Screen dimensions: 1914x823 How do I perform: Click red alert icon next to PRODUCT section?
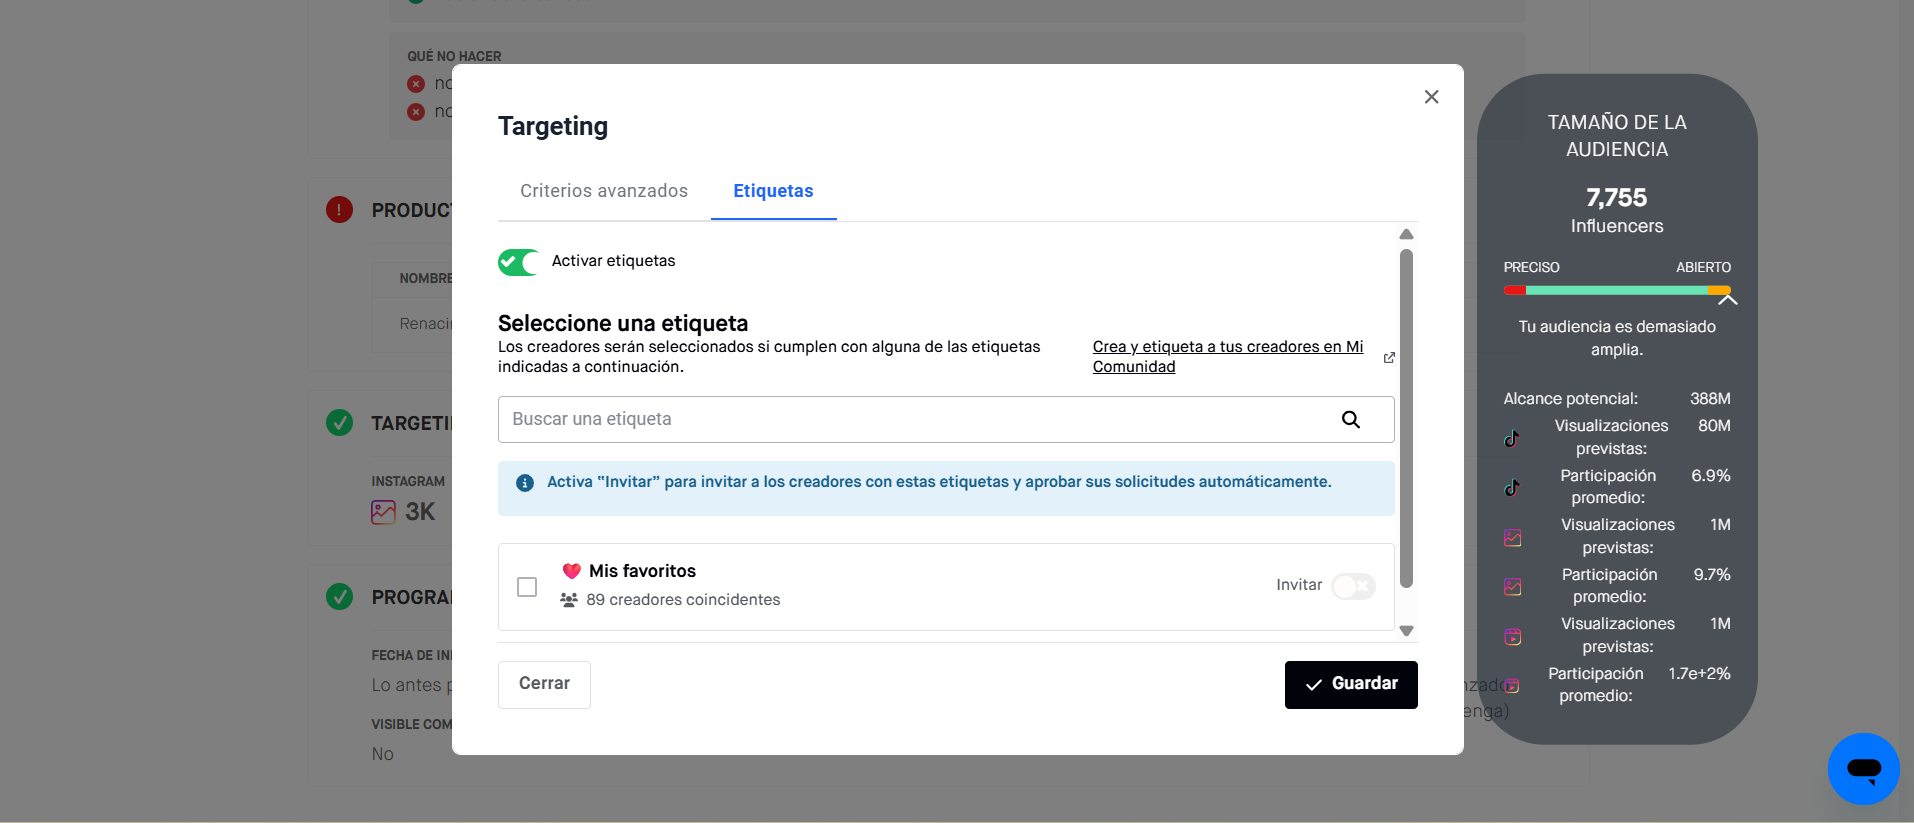pyautogui.click(x=339, y=210)
